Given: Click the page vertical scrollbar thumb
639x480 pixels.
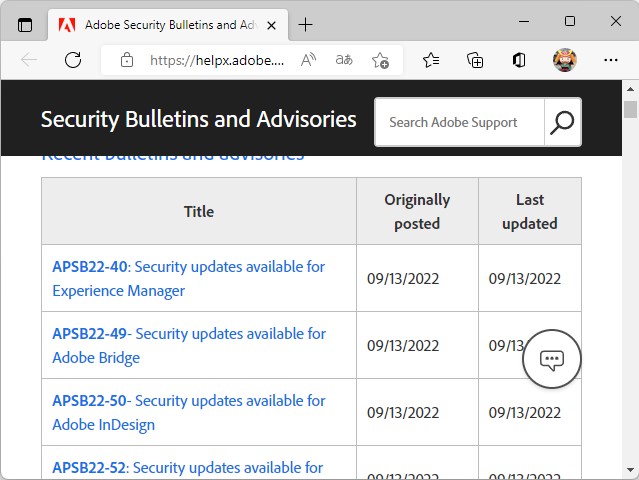Looking at the screenshot, I should click(630, 110).
